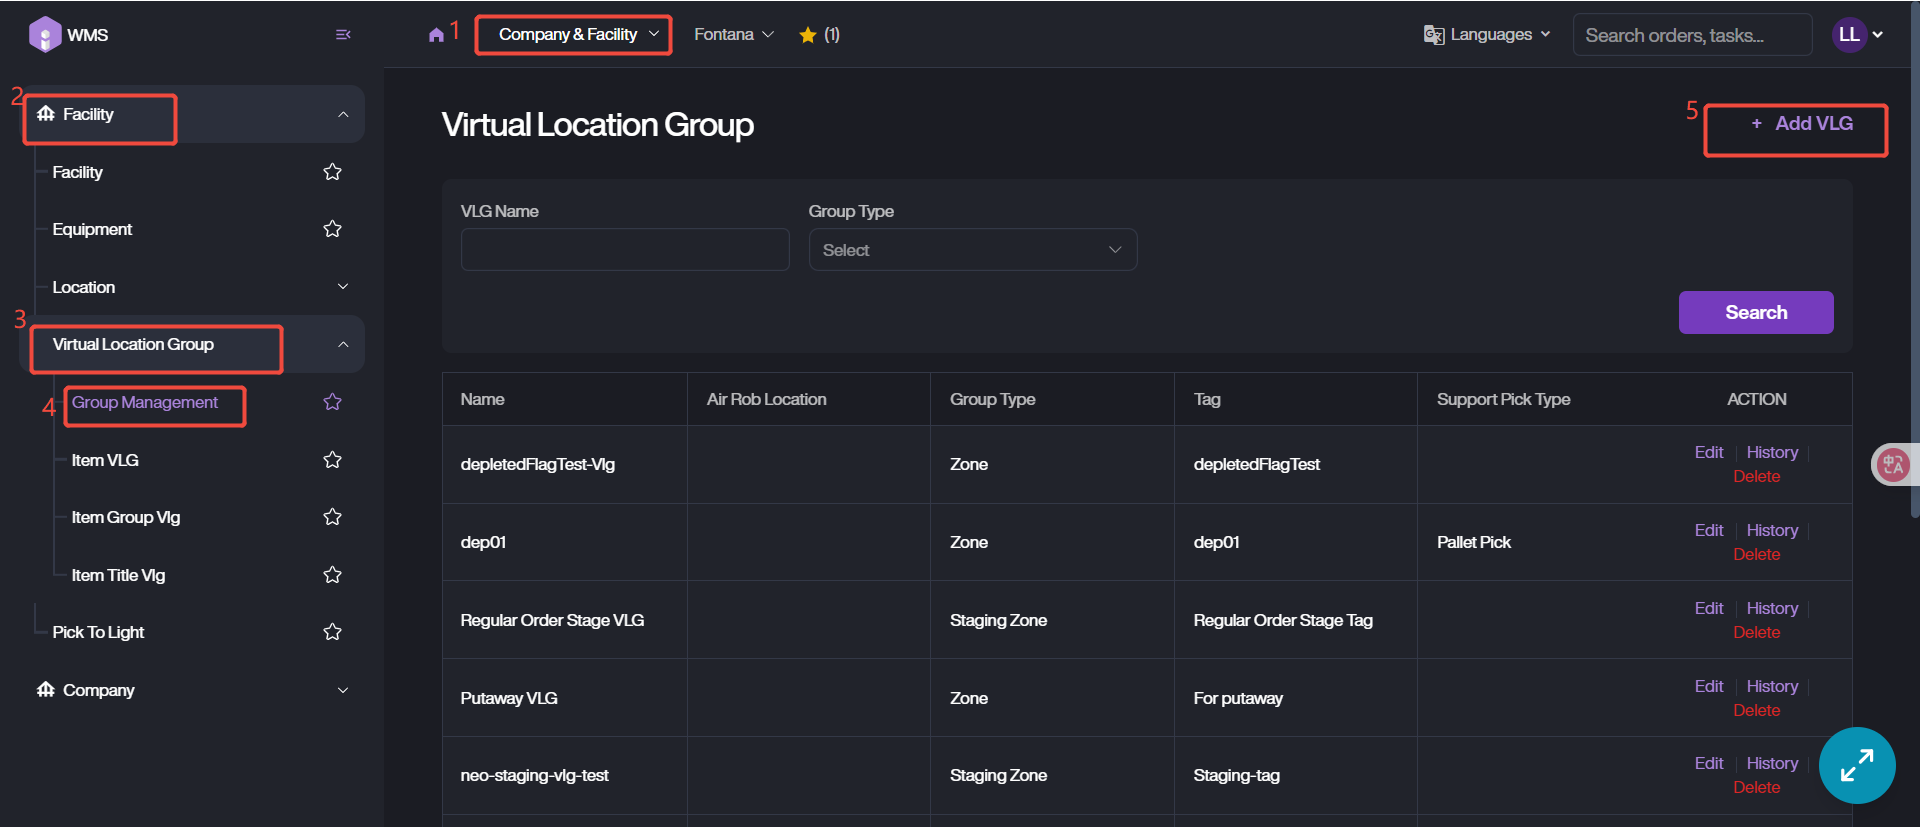Collapse the sidebar menu icon

coord(343,35)
